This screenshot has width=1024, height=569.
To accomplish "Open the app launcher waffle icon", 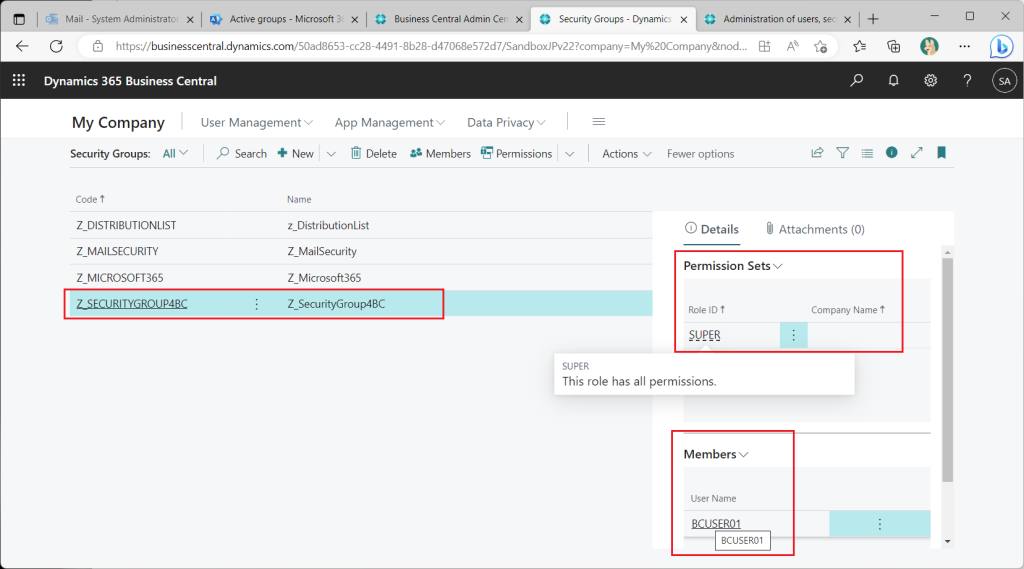I will tap(19, 80).
